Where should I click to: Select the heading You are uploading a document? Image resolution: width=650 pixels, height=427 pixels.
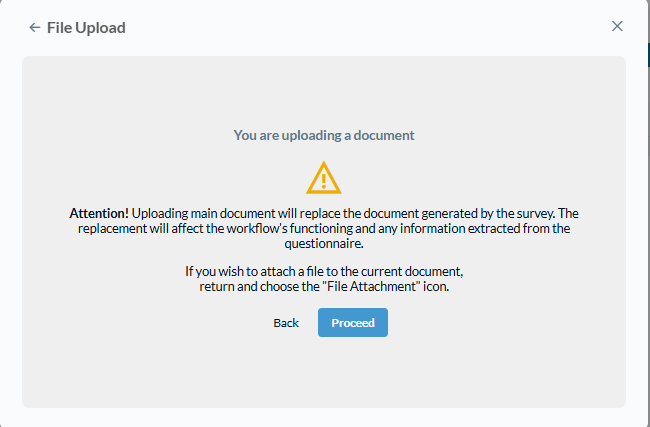click(324, 135)
